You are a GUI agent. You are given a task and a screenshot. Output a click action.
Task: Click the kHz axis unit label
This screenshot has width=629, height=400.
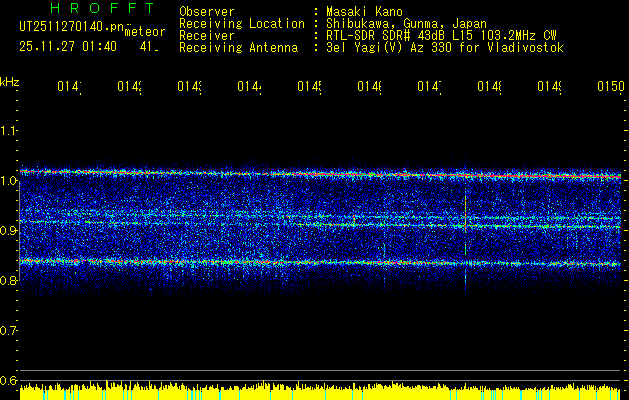pyautogui.click(x=10, y=81)
